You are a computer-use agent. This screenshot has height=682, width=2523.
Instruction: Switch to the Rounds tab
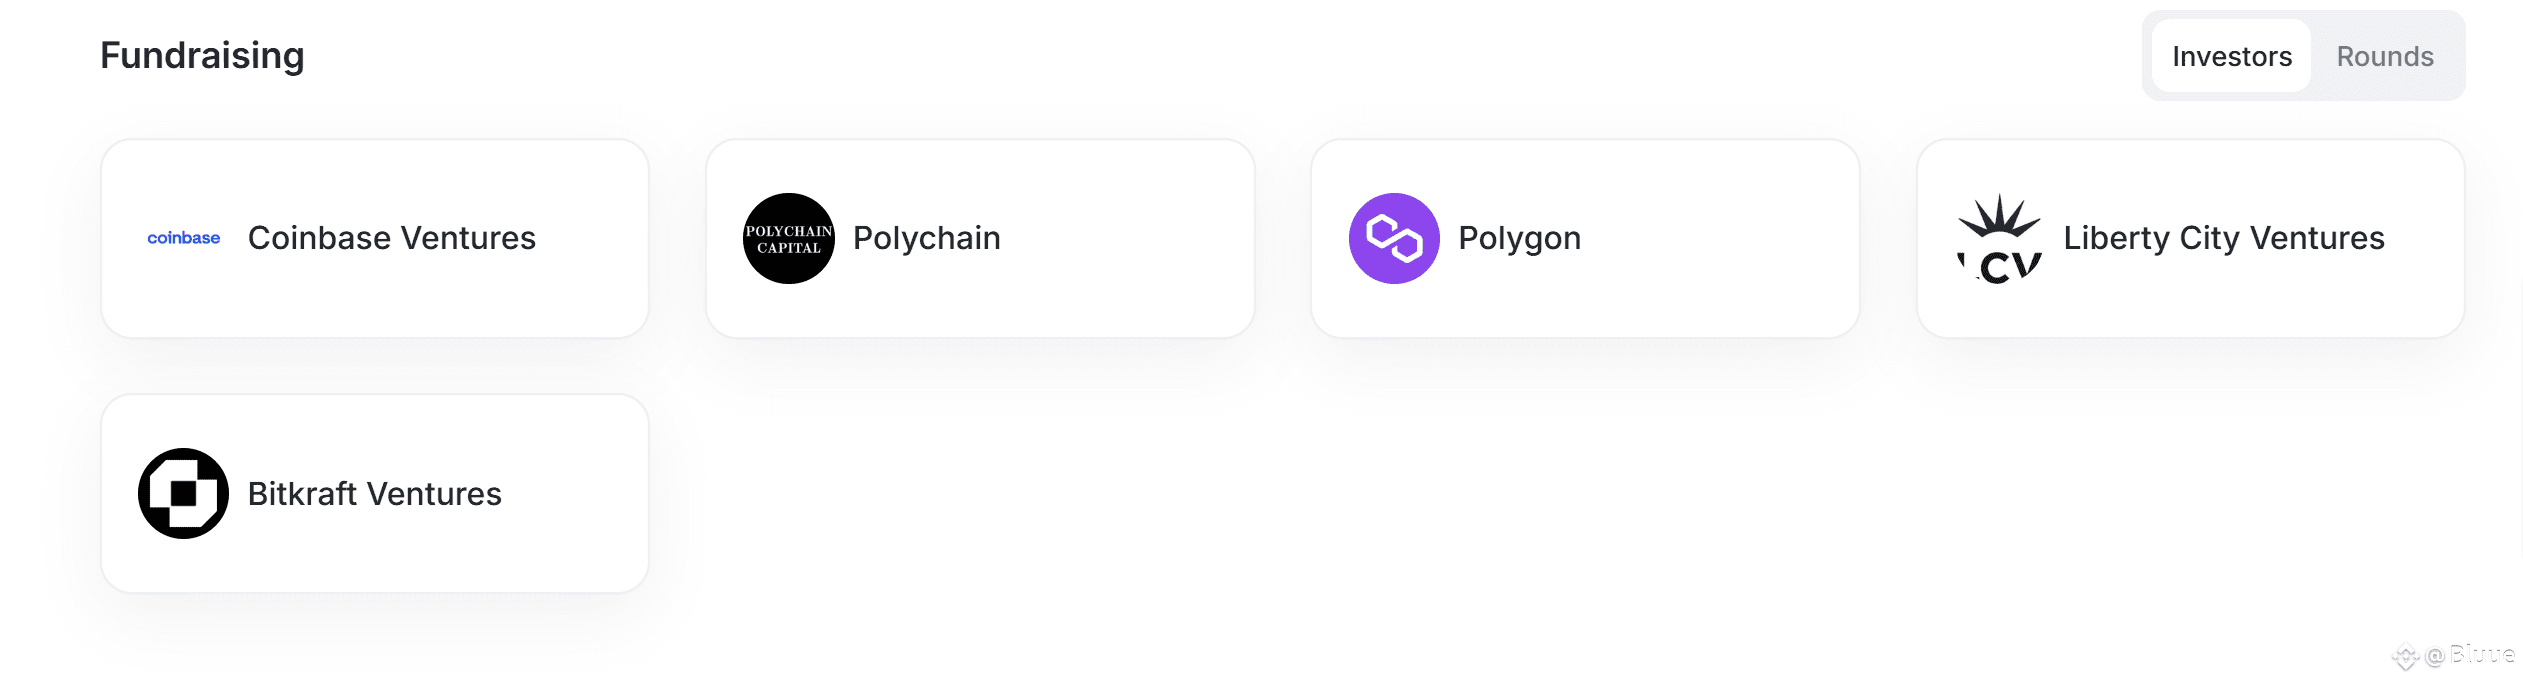2385,56
